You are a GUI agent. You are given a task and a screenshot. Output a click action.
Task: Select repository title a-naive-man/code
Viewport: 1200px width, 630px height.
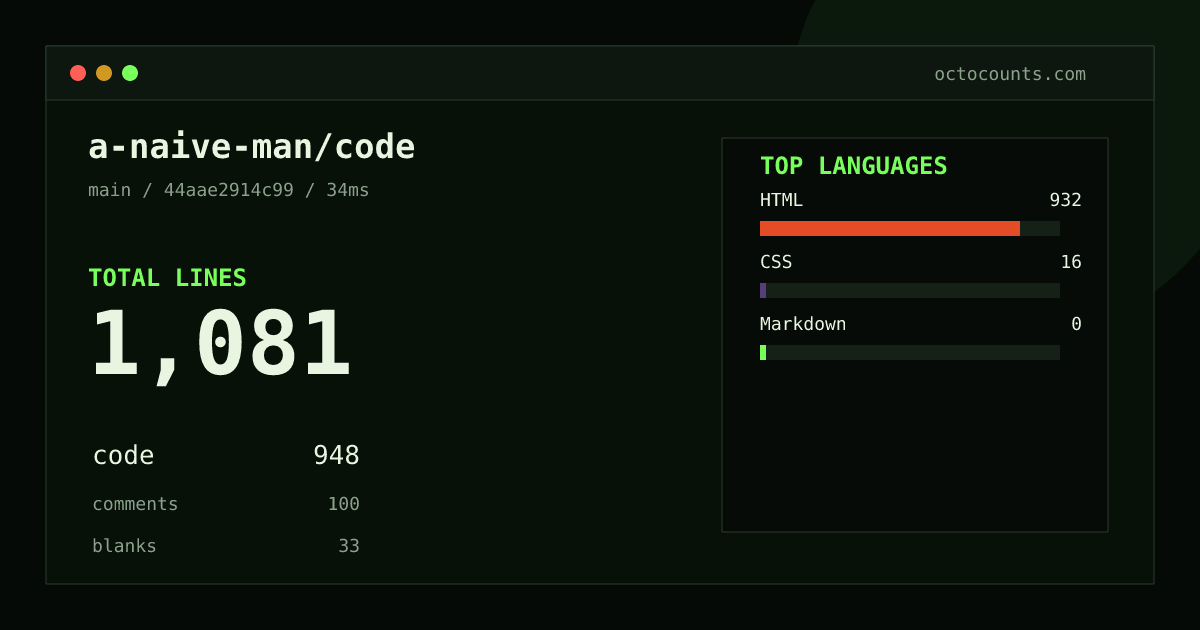tap(252, 147)
